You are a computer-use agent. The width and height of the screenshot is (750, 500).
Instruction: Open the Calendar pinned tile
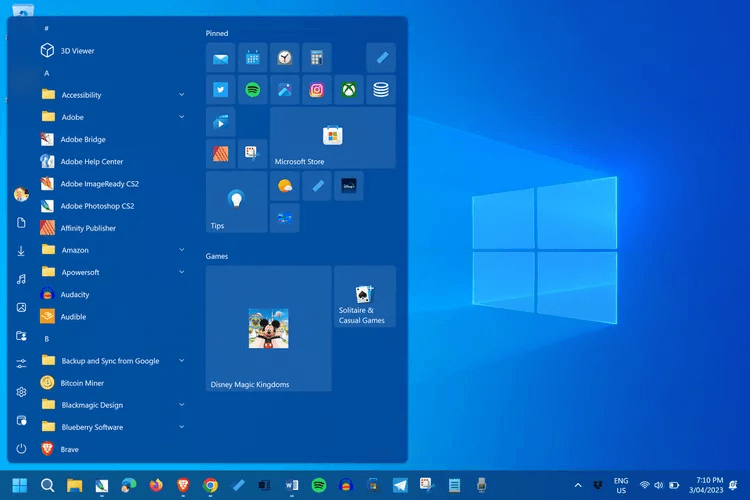pos(253,58)
